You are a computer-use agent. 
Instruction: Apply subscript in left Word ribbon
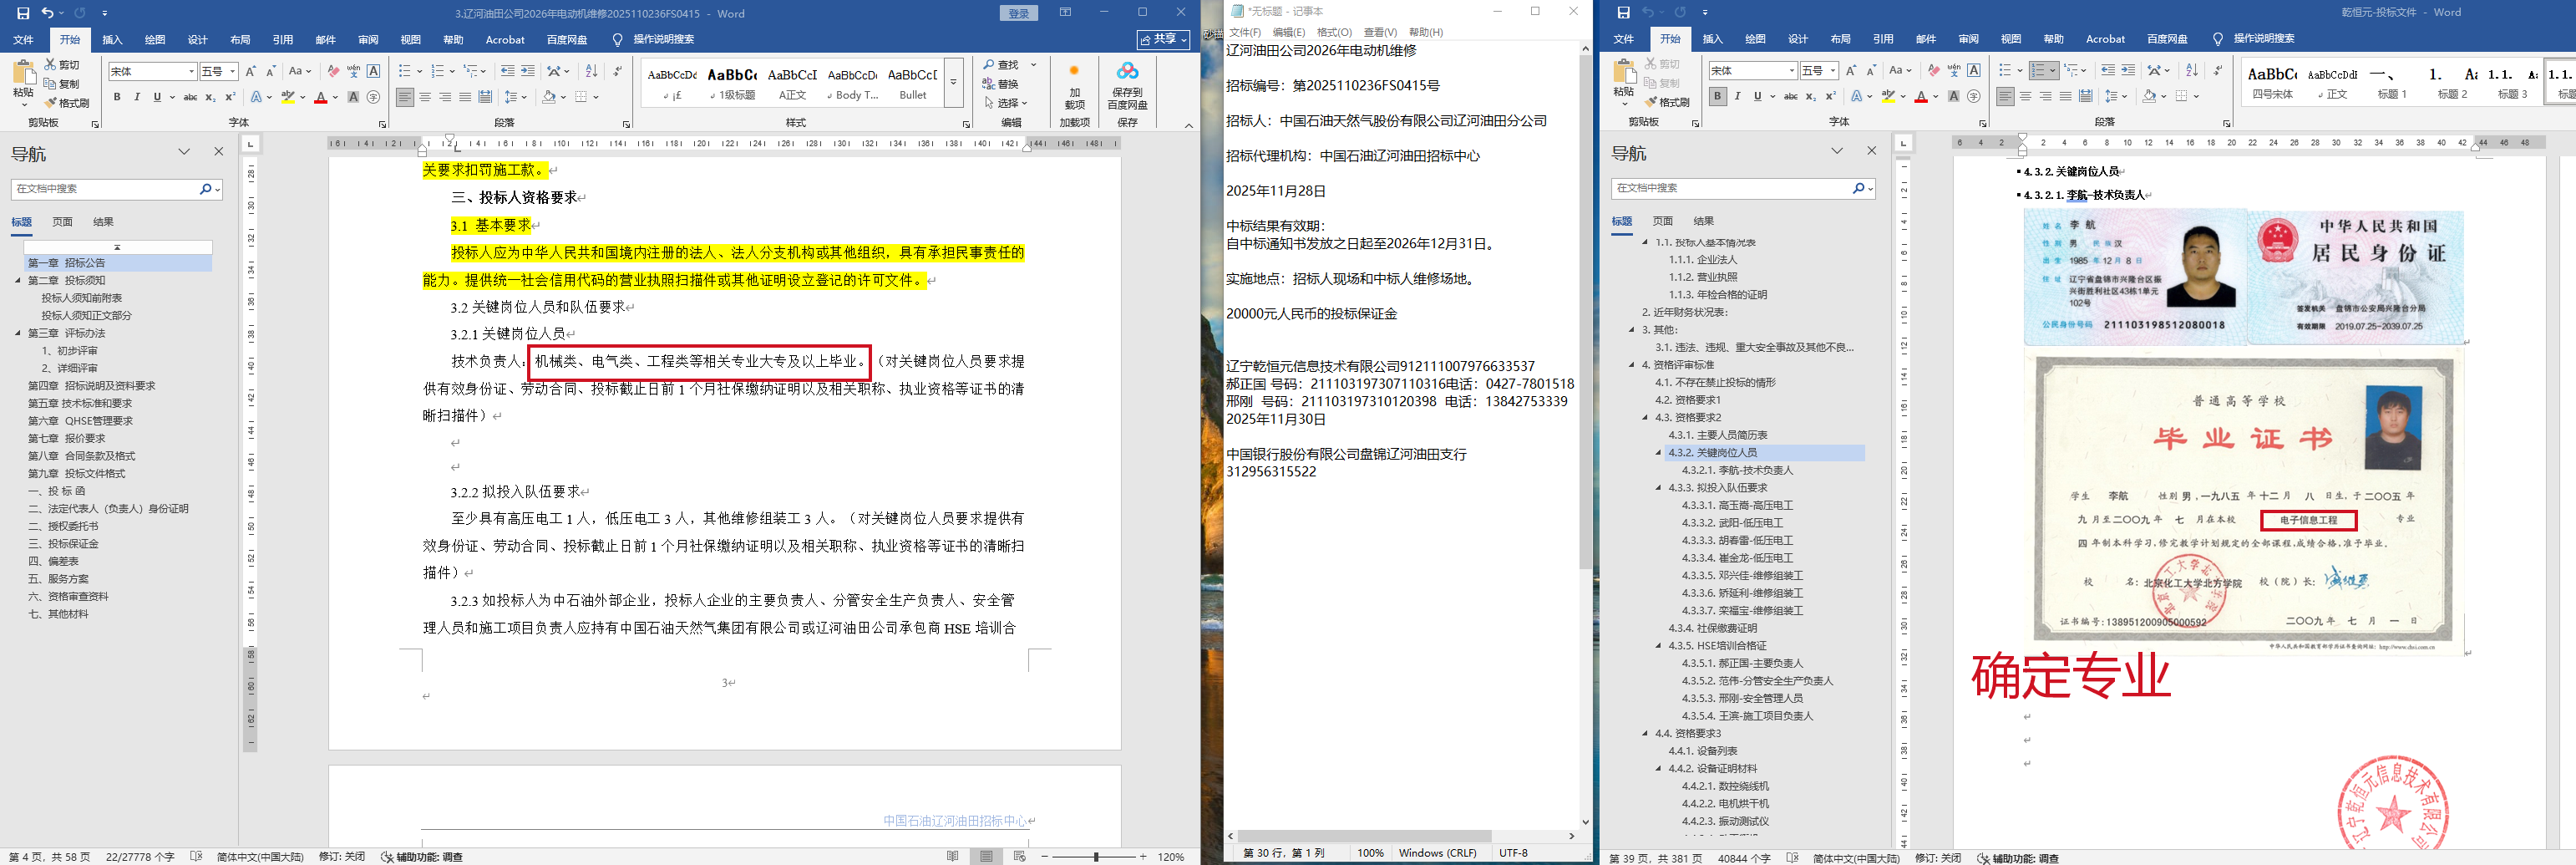210,97
